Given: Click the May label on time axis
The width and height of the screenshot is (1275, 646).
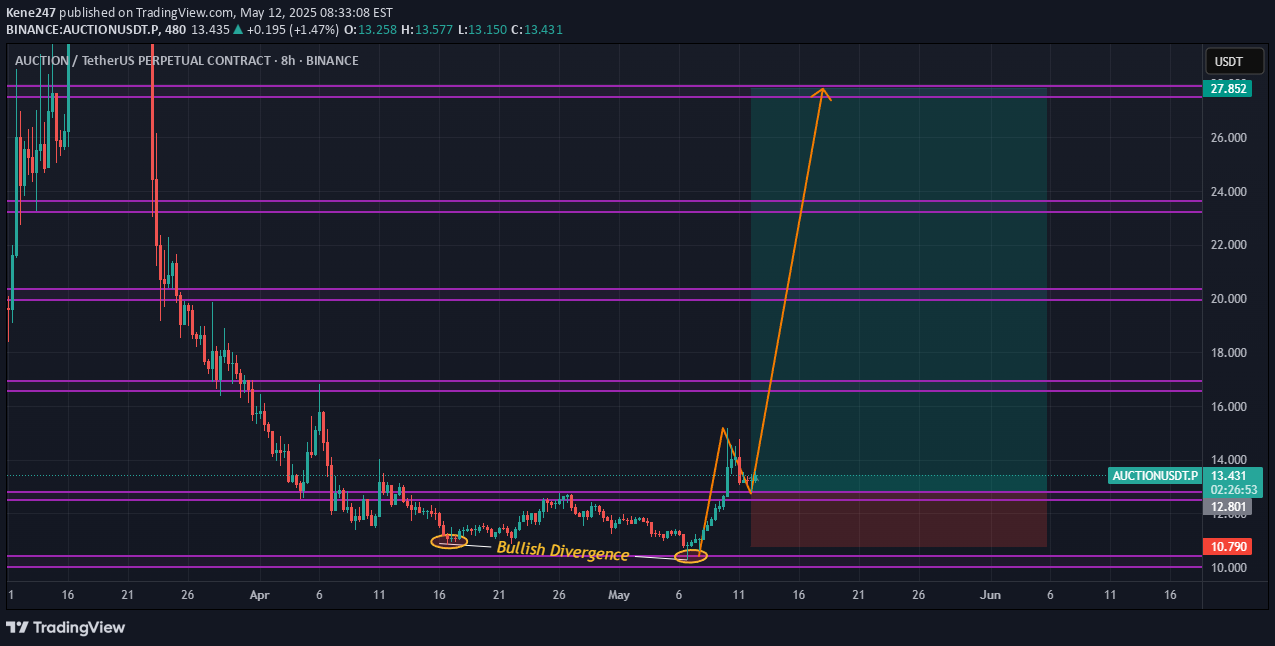Looking at the screenshot, I should point(620,594).
